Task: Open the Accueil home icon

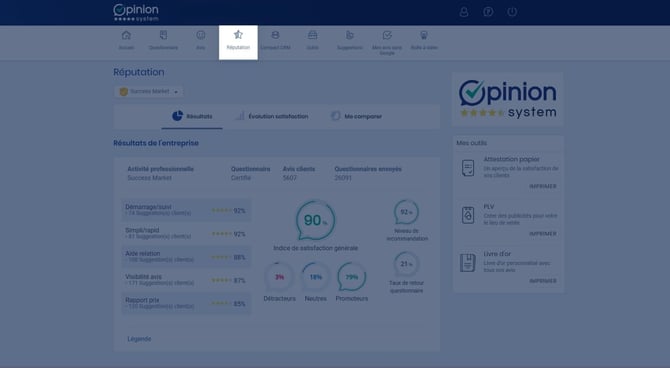Action: click(x=126, y=35)
